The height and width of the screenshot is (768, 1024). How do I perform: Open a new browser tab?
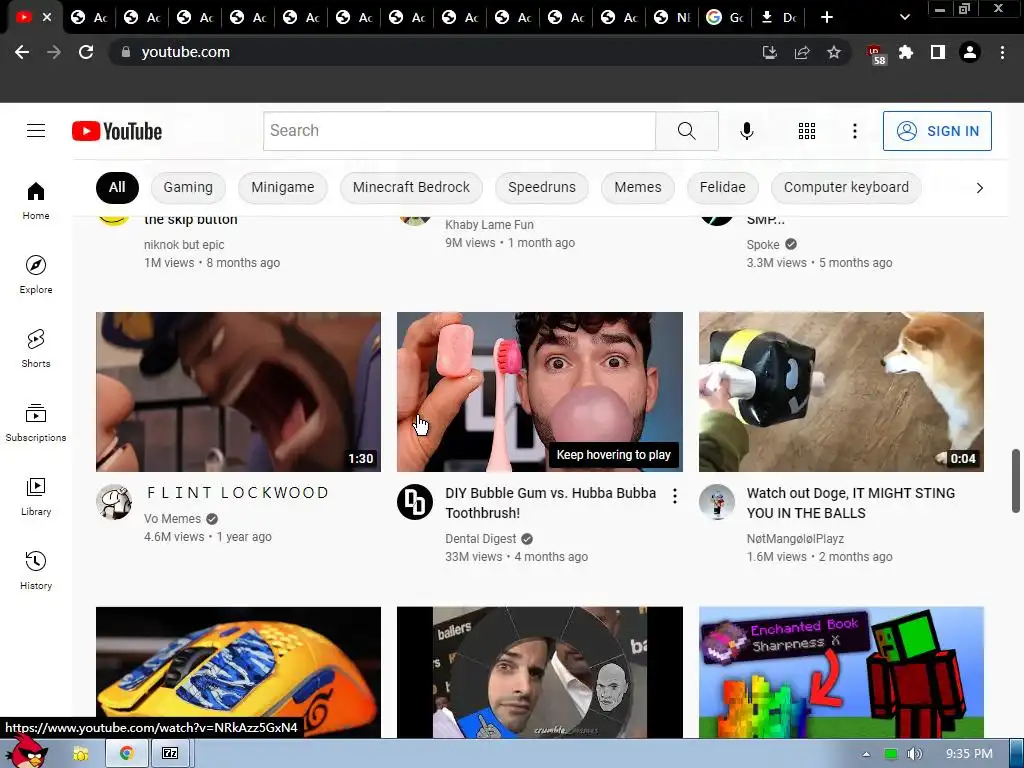(827, 17)
